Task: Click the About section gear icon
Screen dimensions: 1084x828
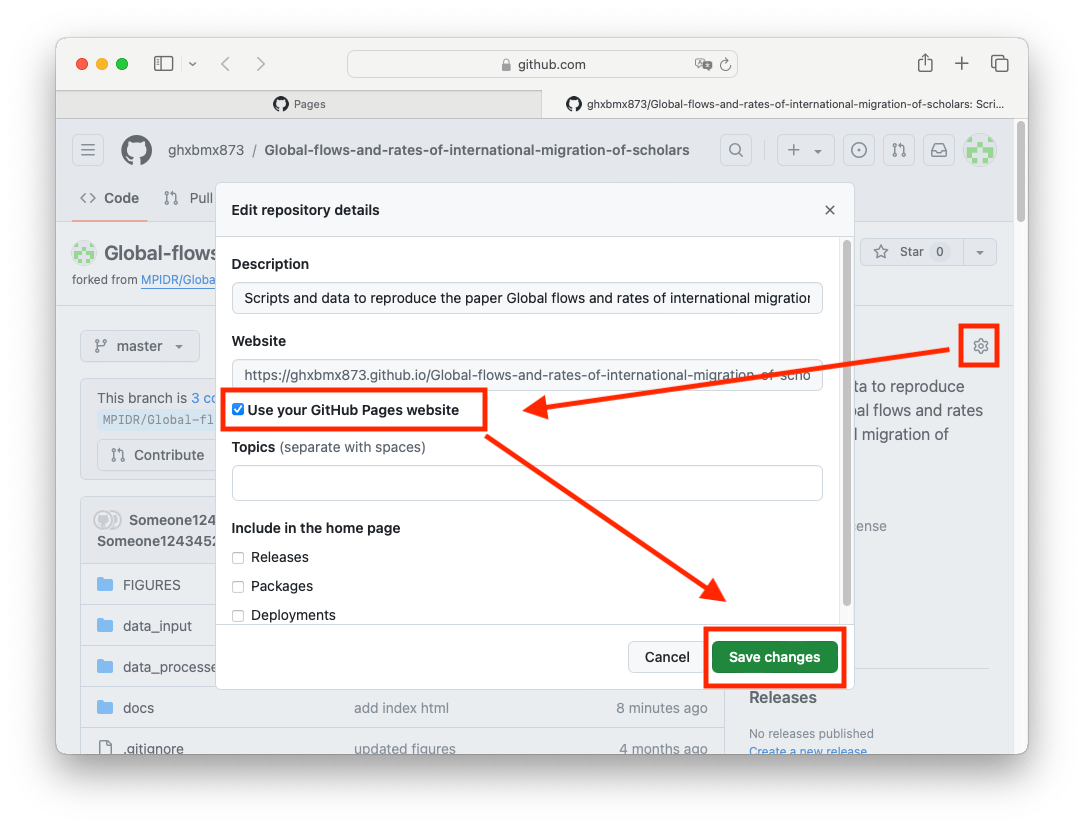Action: click(980, 346)
